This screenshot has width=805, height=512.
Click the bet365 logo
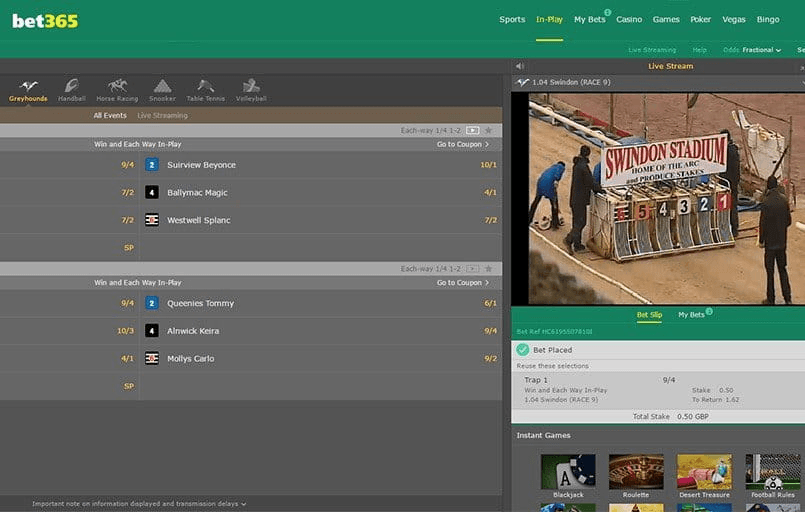coord(45,21)
